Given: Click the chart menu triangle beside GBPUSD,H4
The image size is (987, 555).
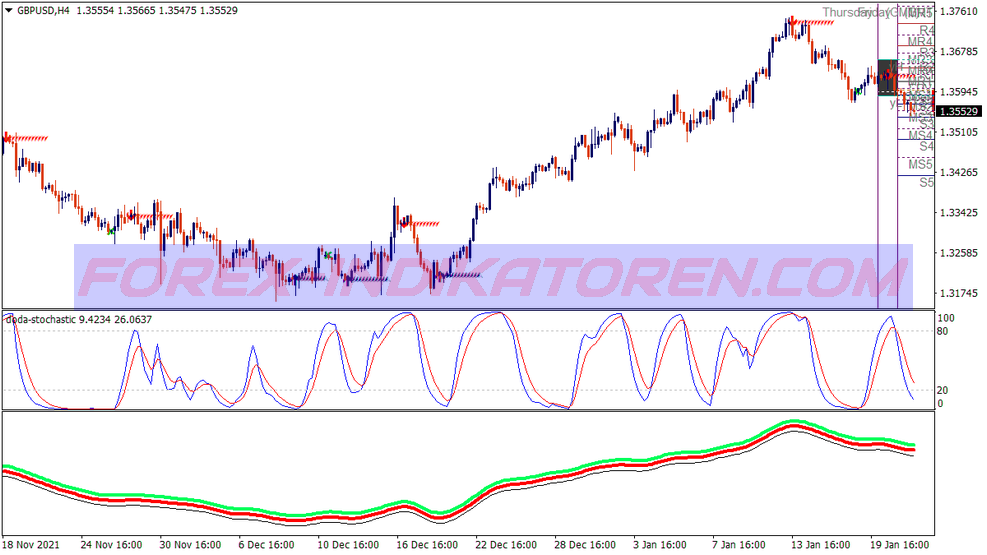Looking at the screenshot, I should click(x=9, y=10).
